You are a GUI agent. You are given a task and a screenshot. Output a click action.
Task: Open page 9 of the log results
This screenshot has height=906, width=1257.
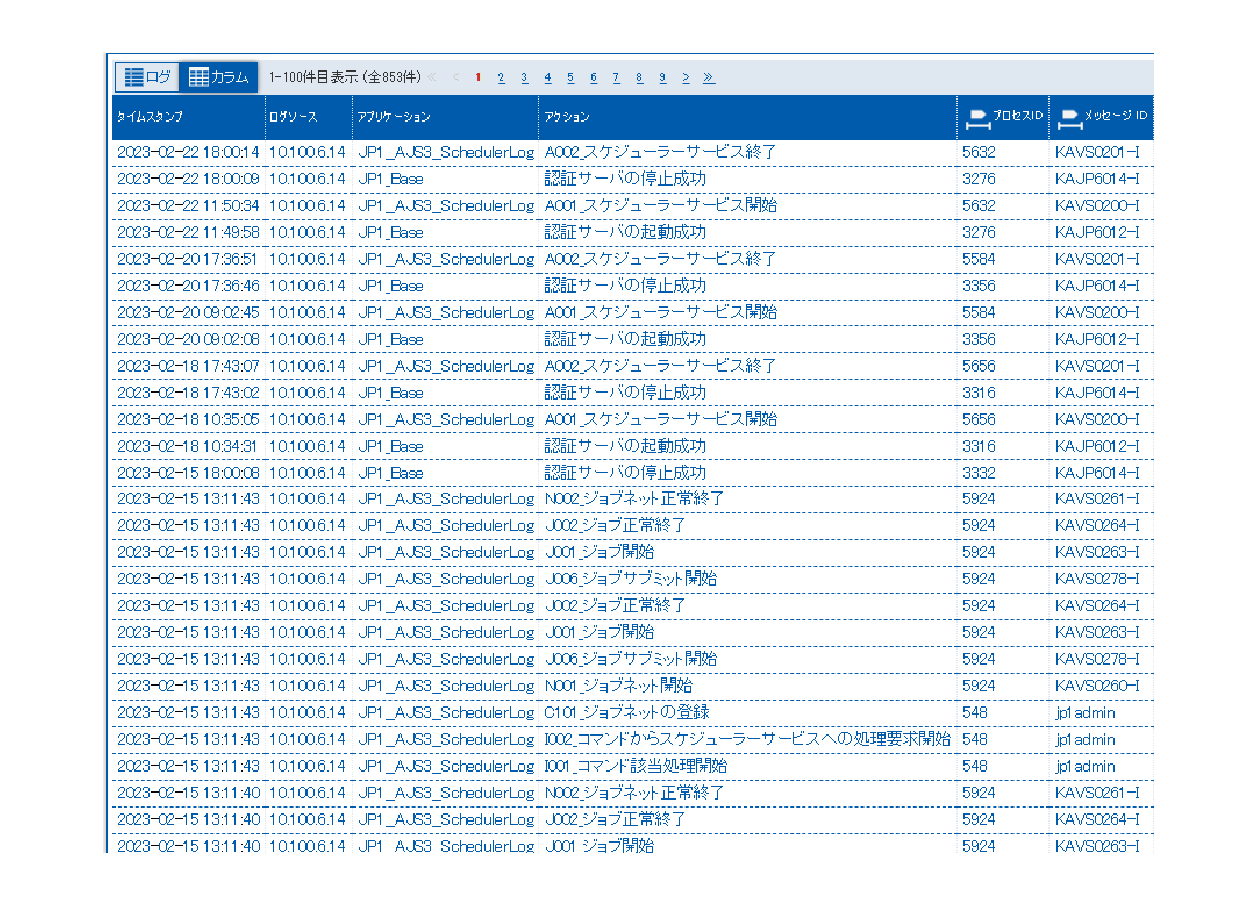(x=662, y=78)
